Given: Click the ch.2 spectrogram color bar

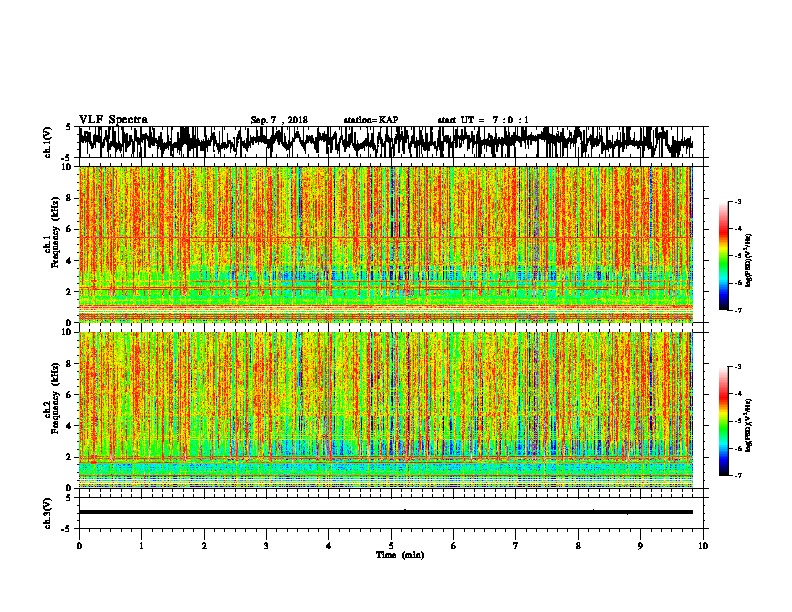Looking at the screenshot, I should 723,421.
